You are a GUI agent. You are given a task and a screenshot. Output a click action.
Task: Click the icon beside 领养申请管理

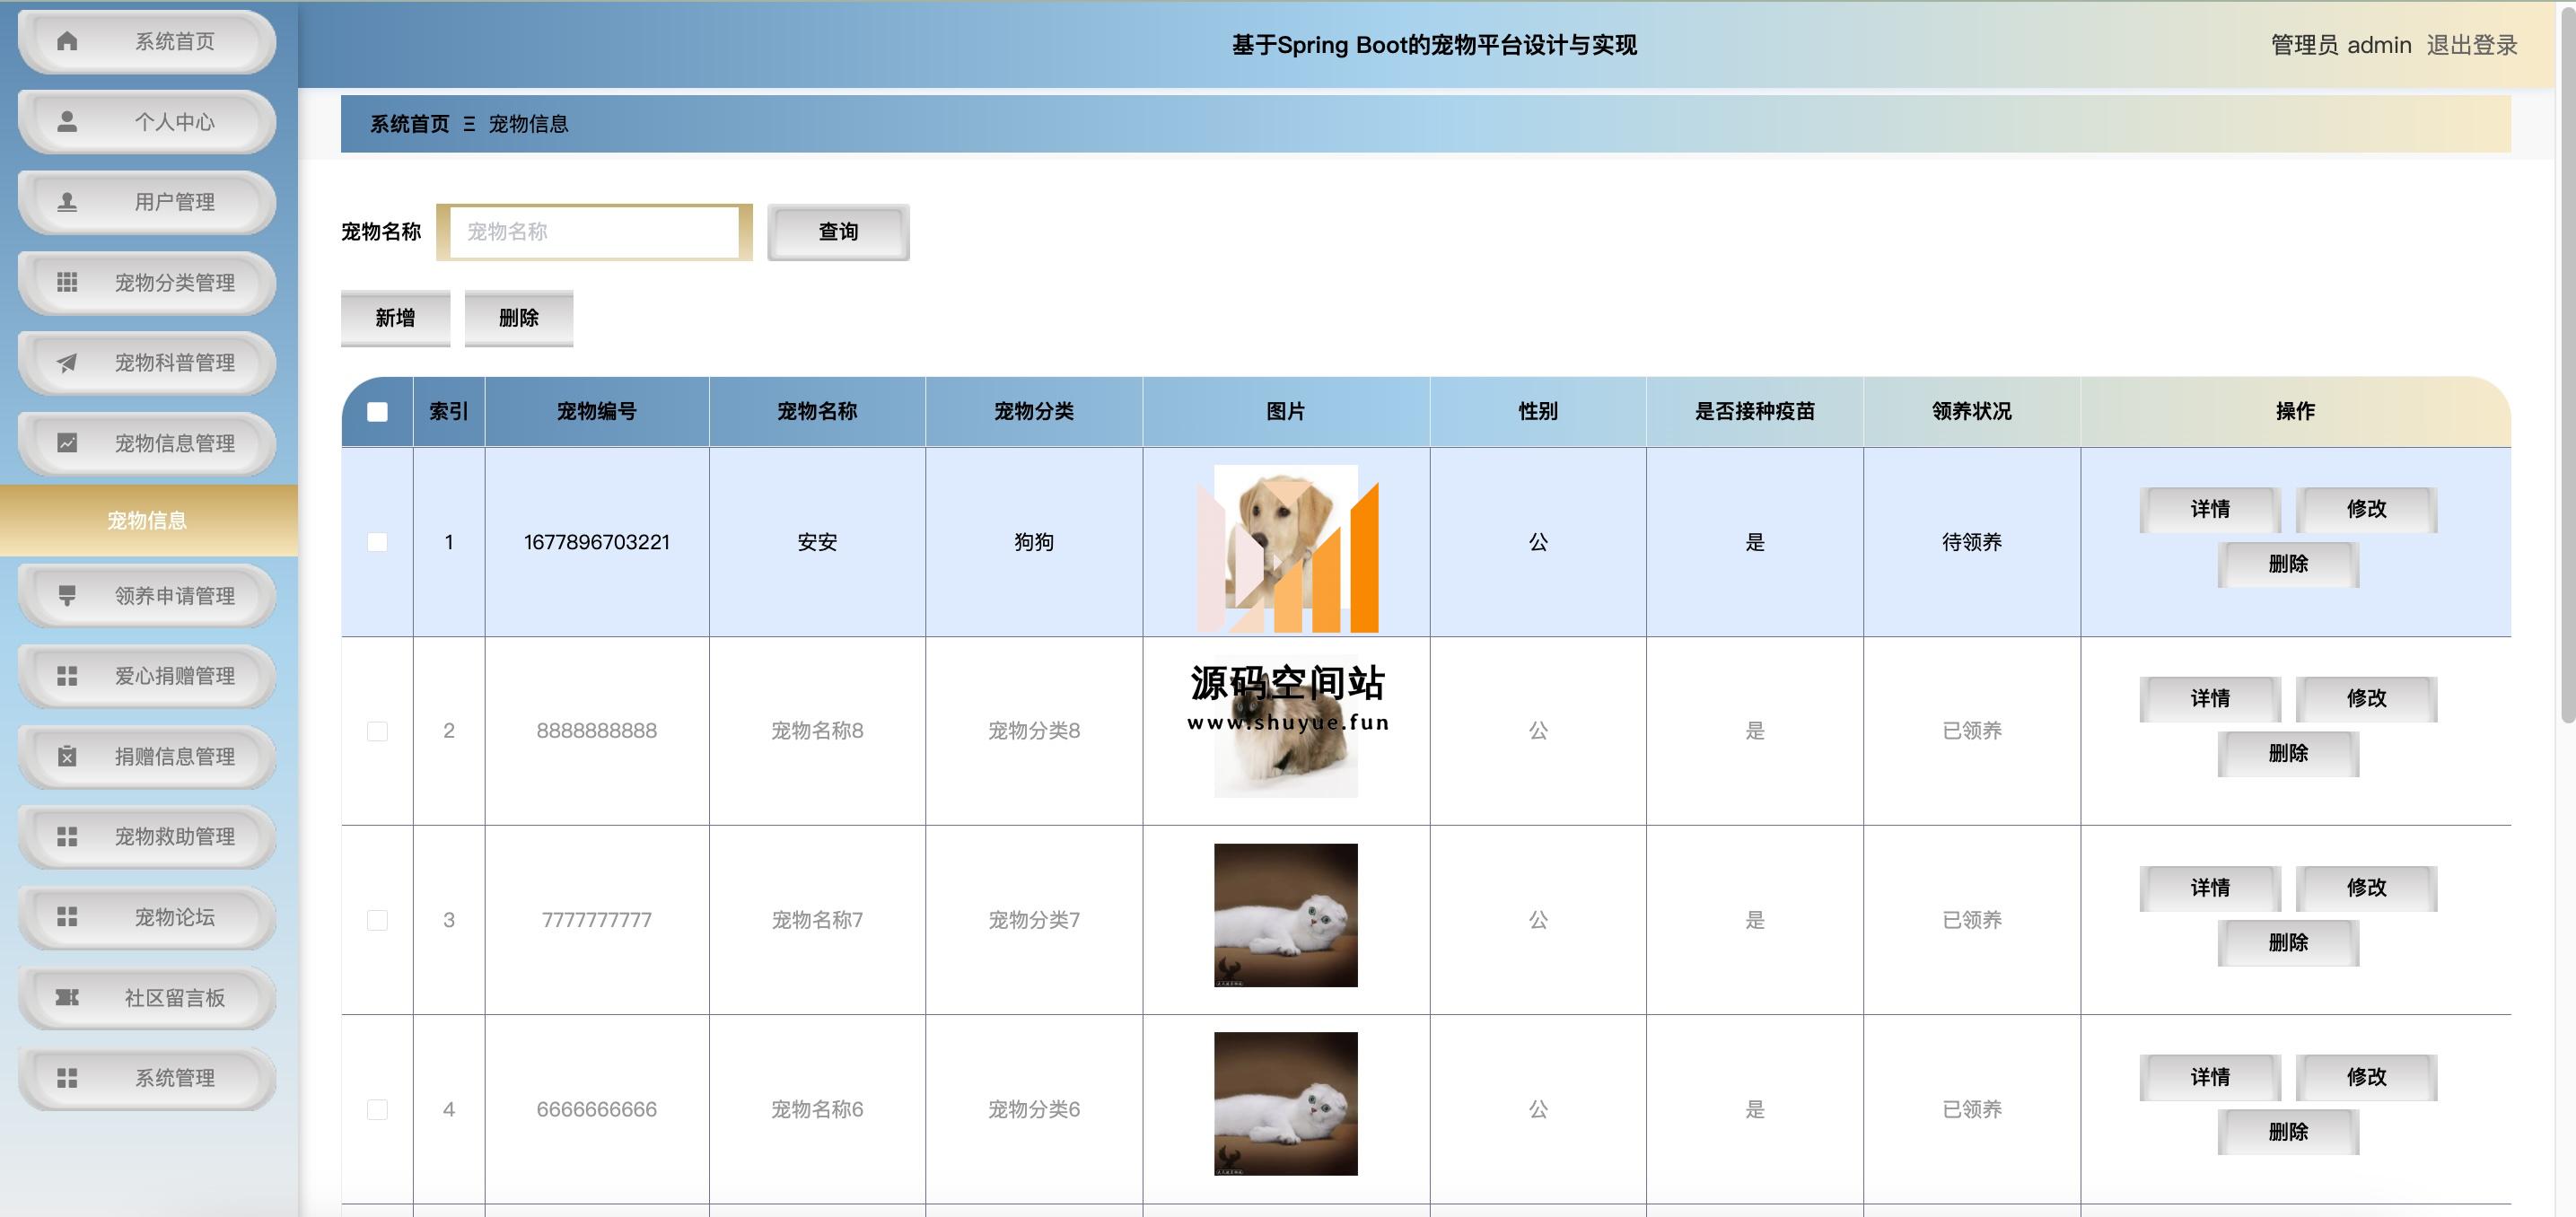67,596
